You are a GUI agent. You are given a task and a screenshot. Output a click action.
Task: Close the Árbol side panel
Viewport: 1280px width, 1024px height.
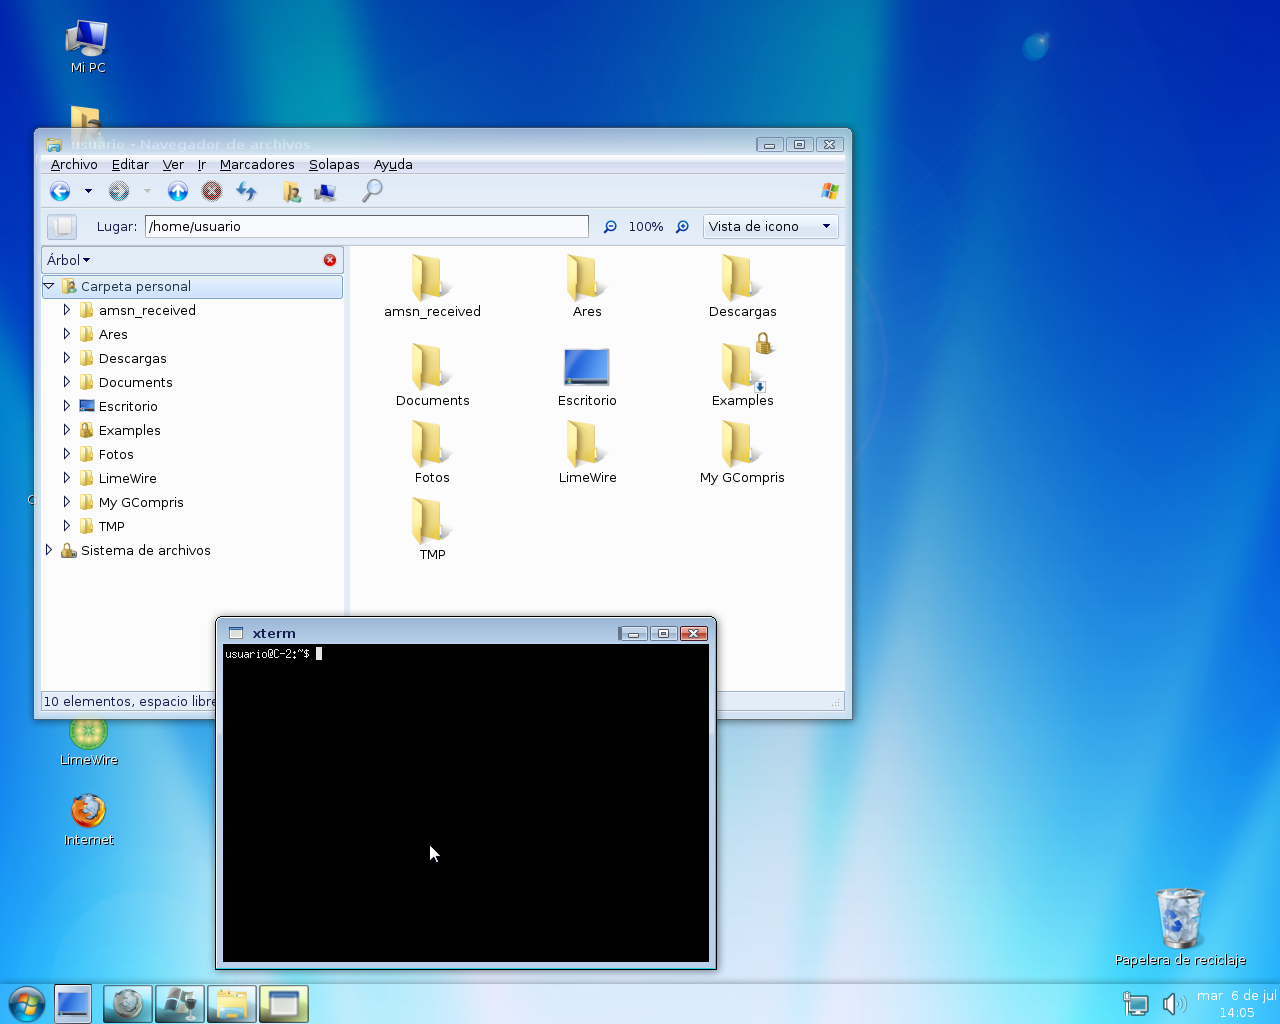pos(330,260)
